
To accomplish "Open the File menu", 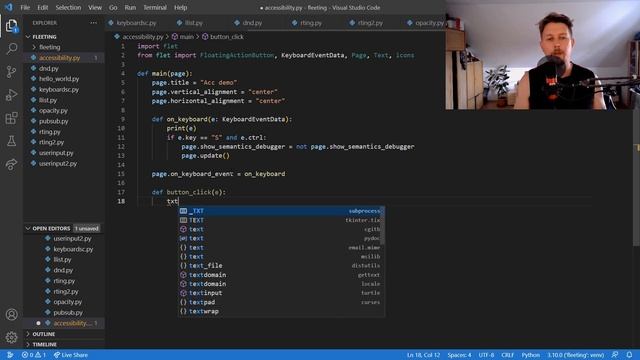I will point(25,7).
